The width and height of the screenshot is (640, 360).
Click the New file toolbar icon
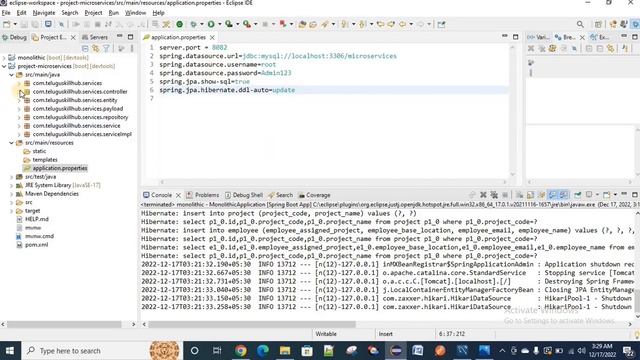tap(7, 24)
